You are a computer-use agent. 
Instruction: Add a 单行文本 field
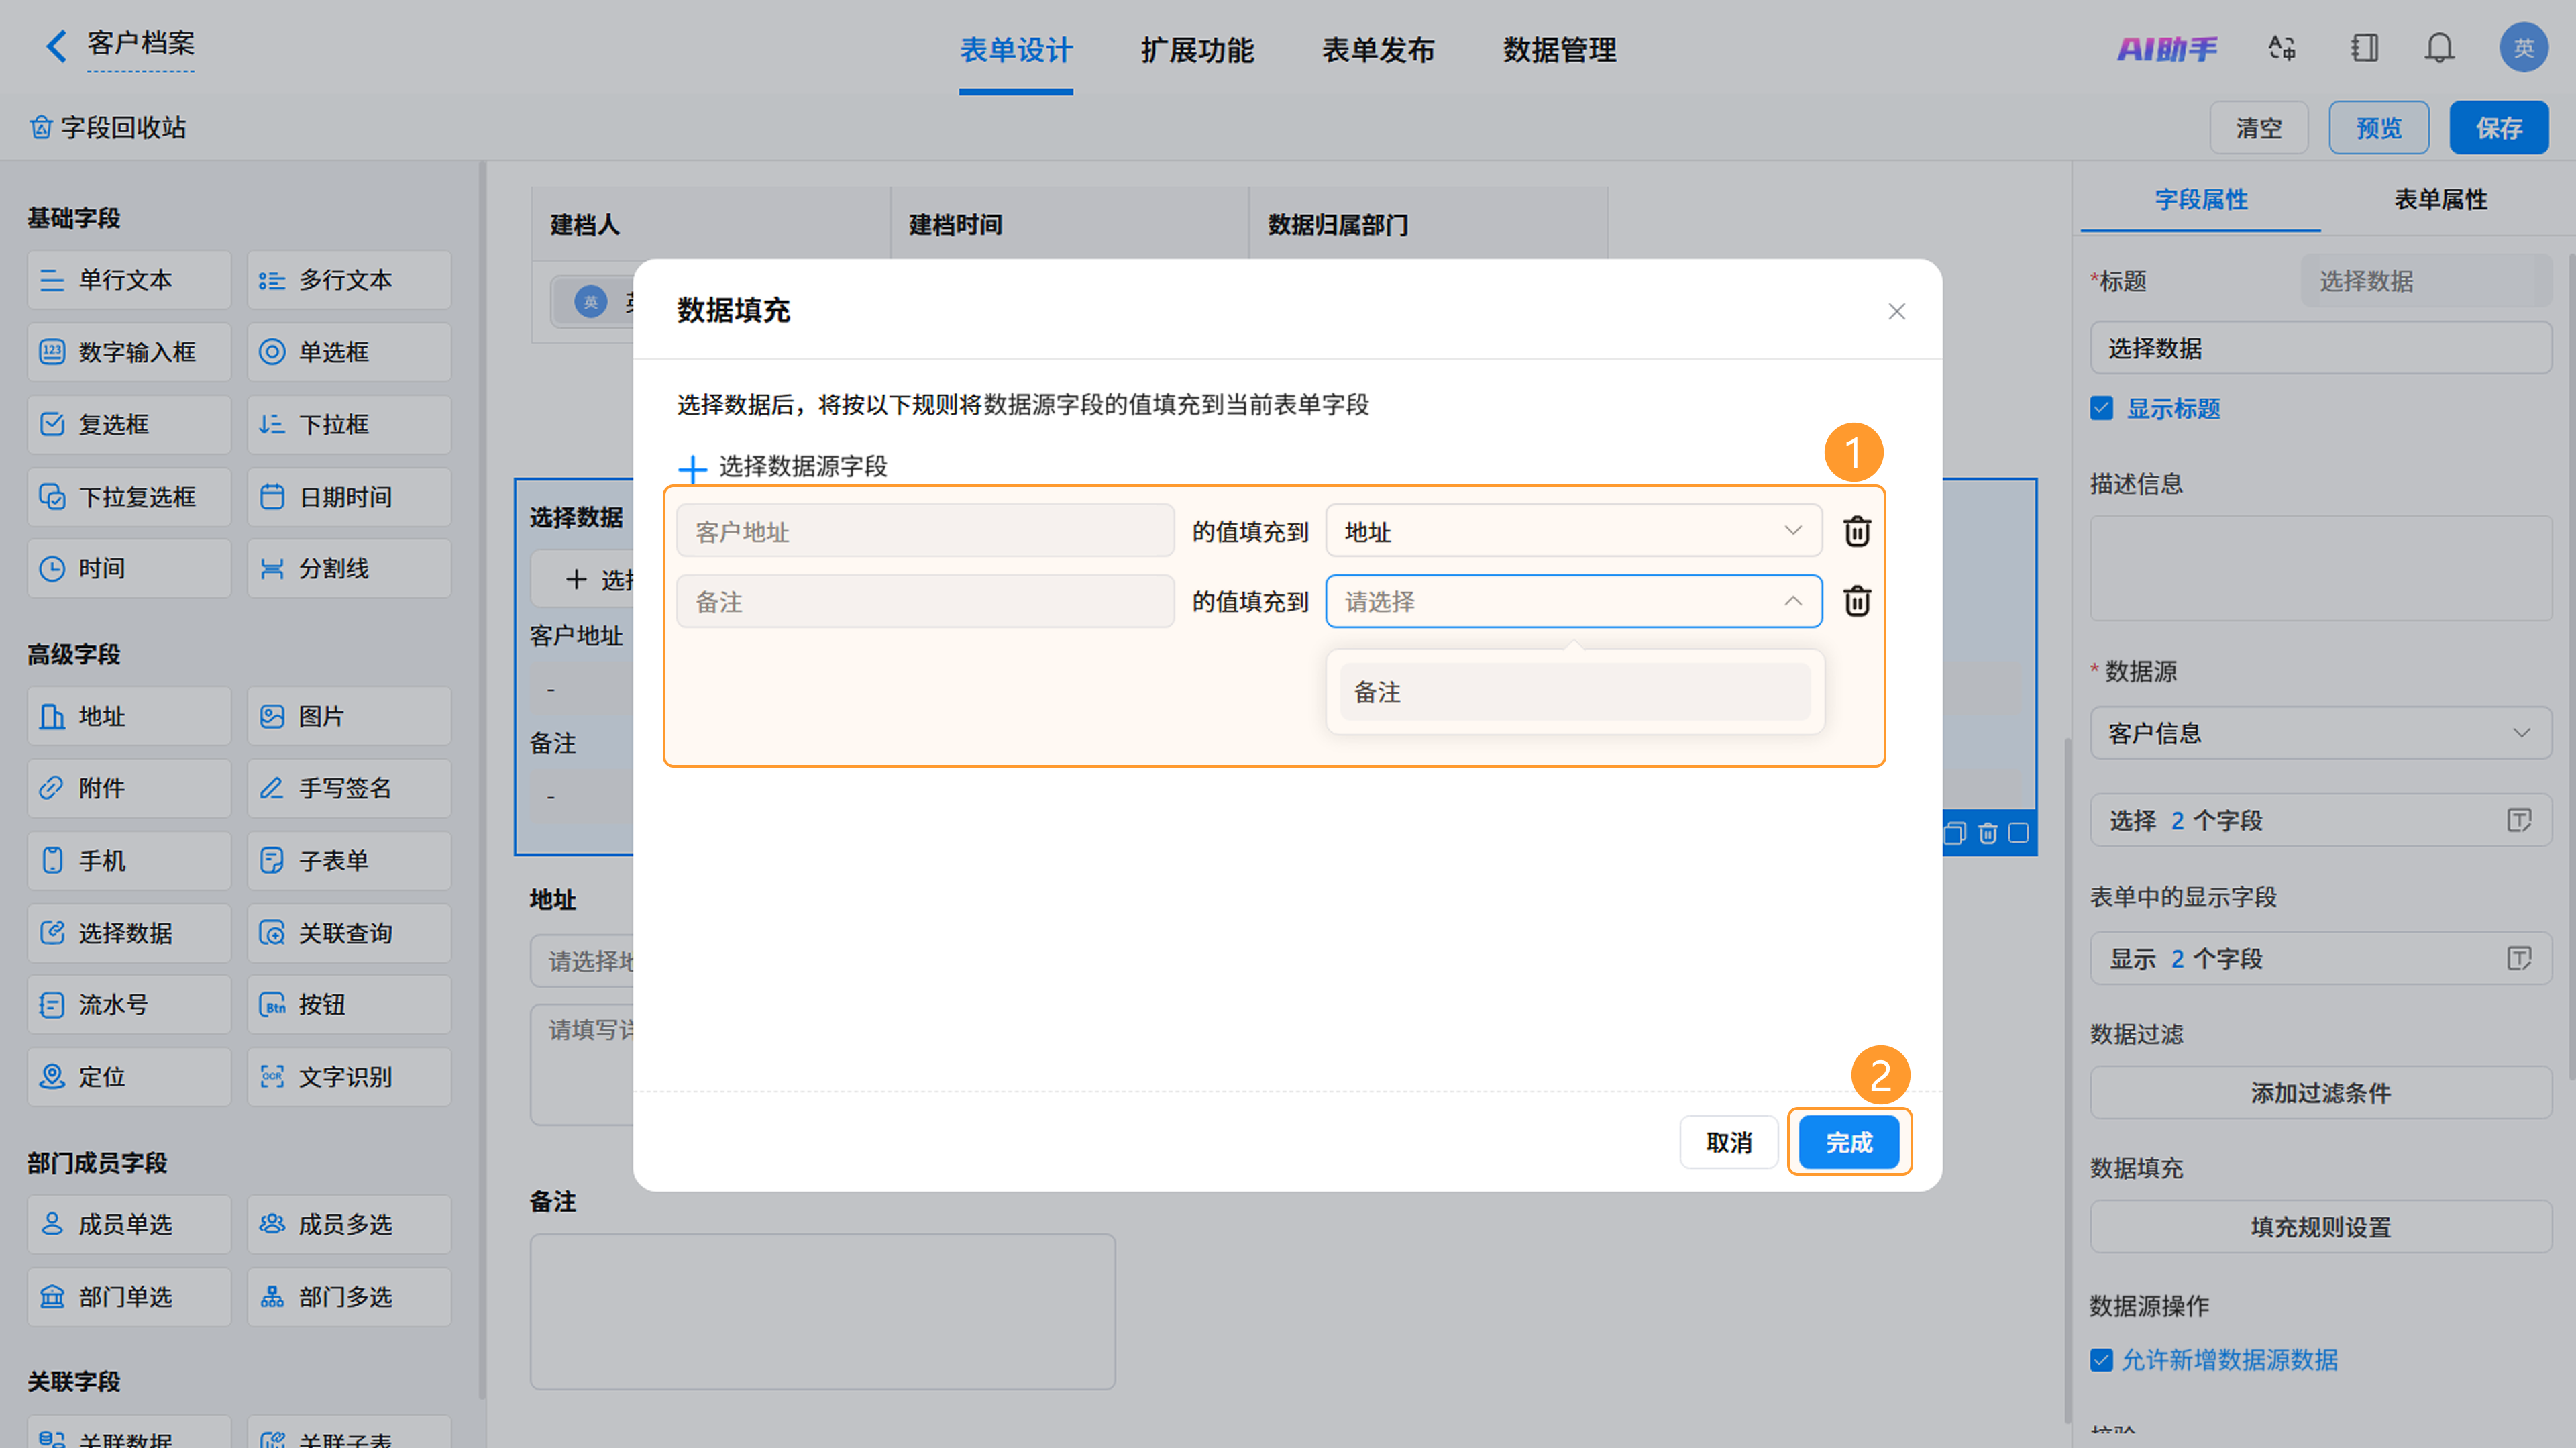pyautogui.click(x=129, y=280)
